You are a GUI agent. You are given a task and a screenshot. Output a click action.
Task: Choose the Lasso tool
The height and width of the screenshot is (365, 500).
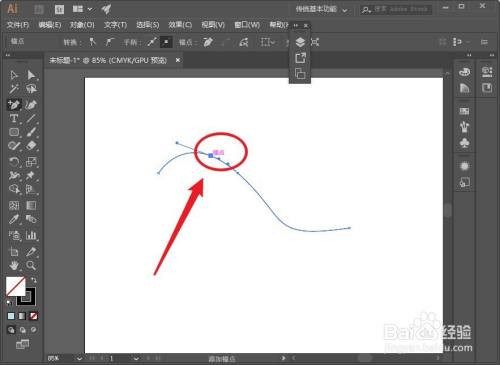tap(31, 89)
